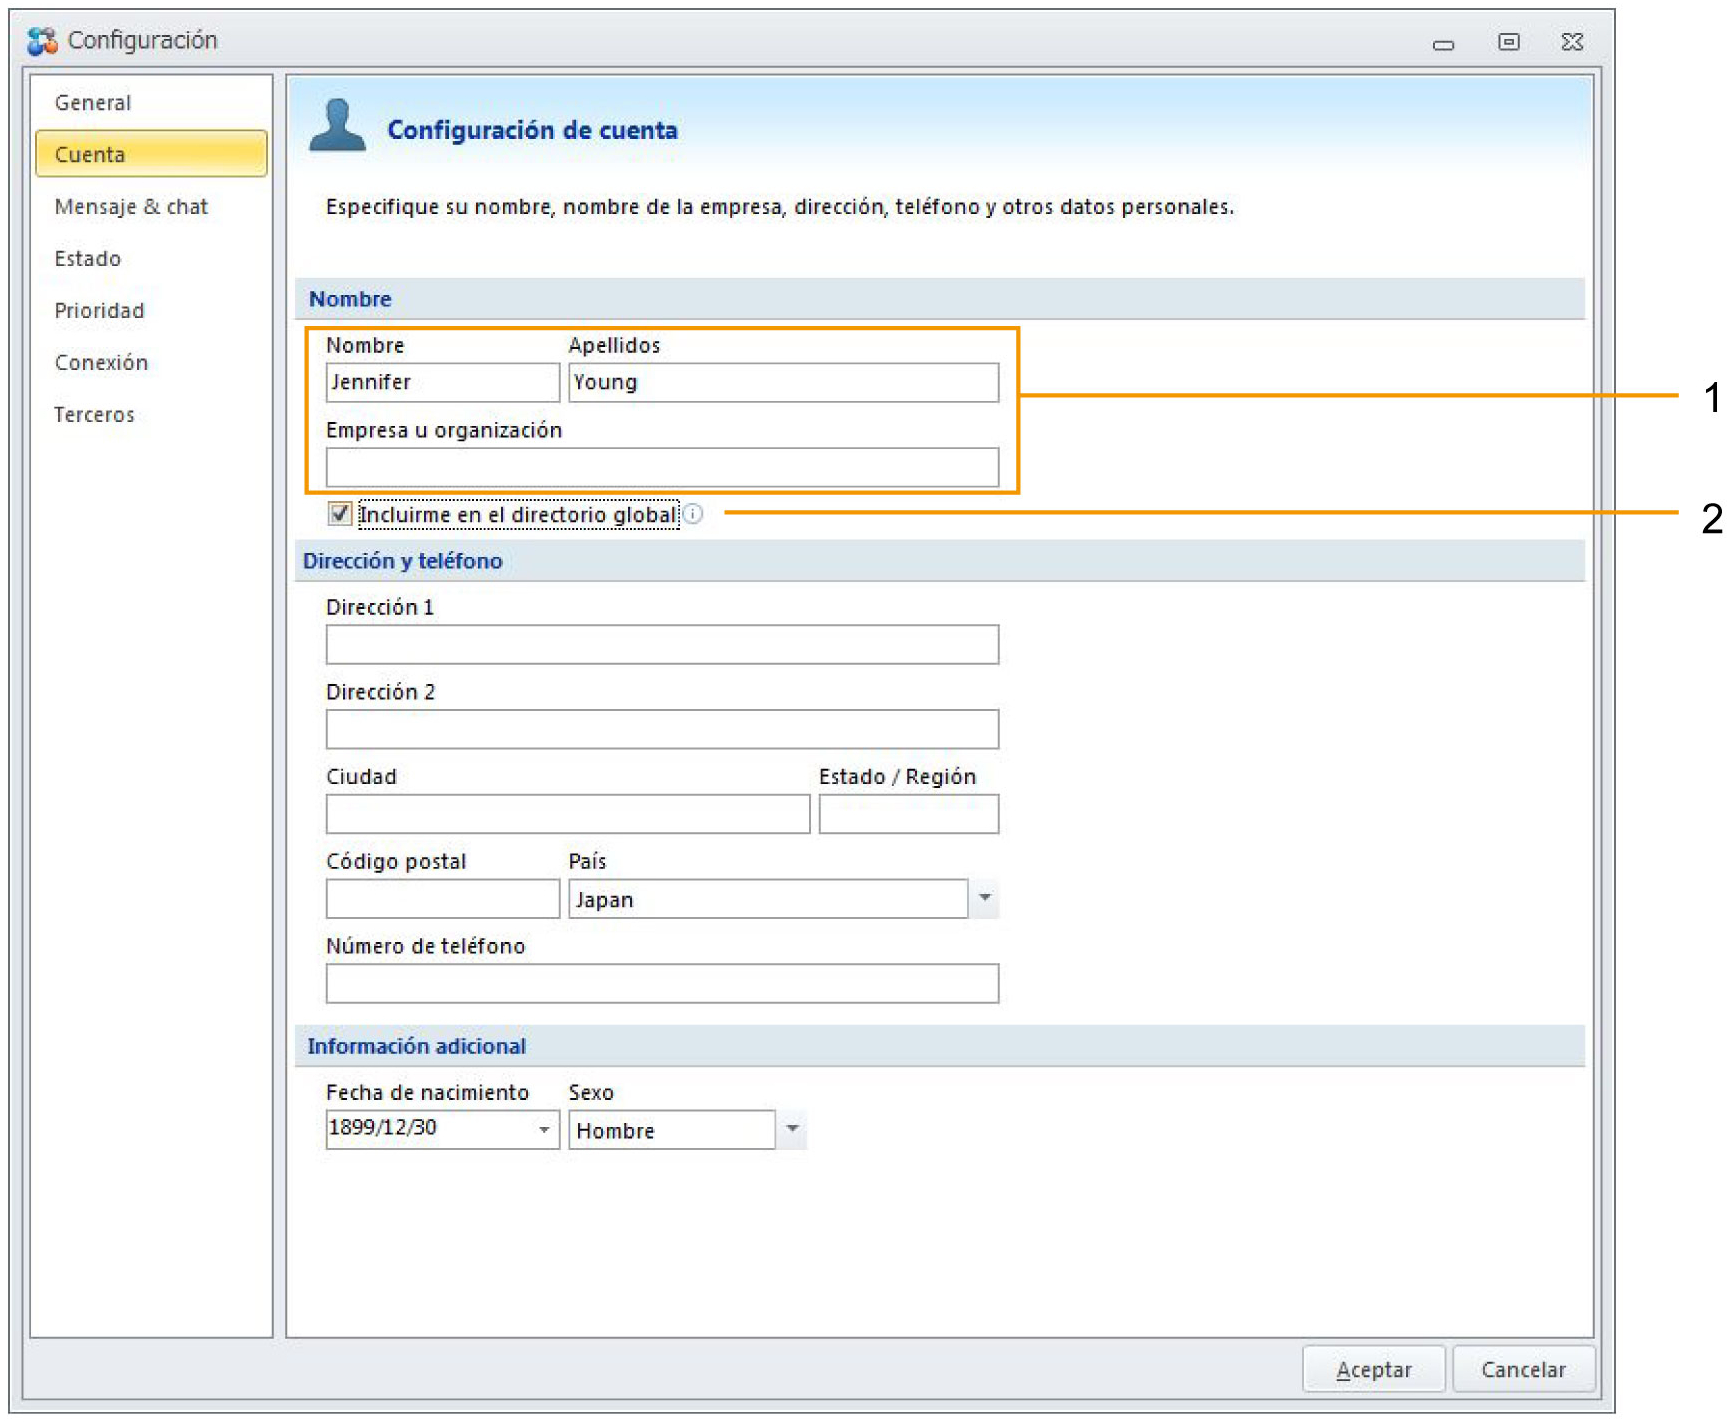Click the Ciudad input field
This screenshot has height=1422, width=1731.
(x=568, y=814)
